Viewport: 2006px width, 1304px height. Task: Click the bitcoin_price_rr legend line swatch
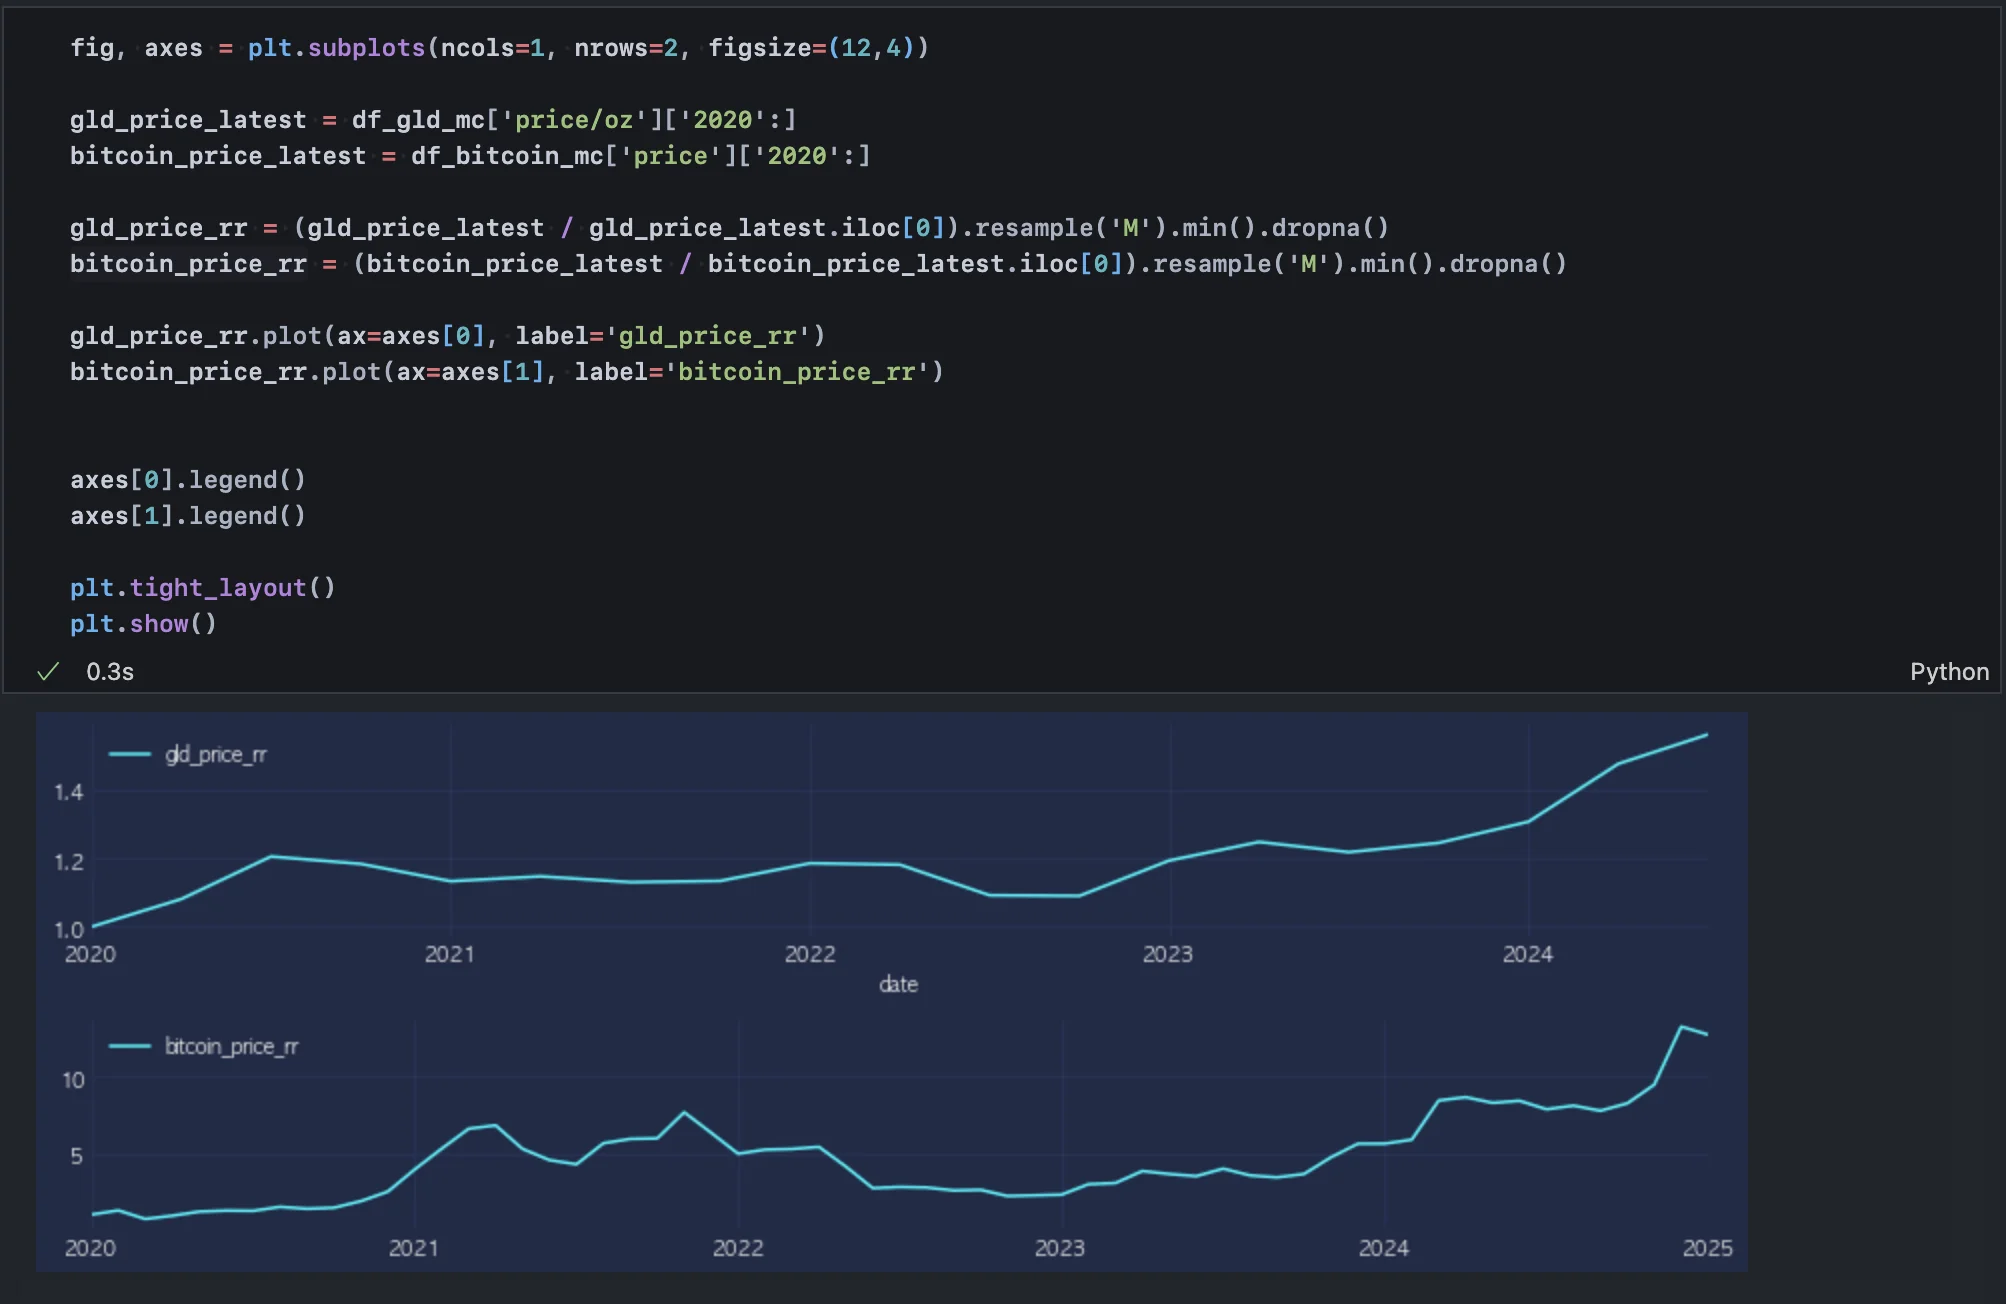tap(130, 1046)
